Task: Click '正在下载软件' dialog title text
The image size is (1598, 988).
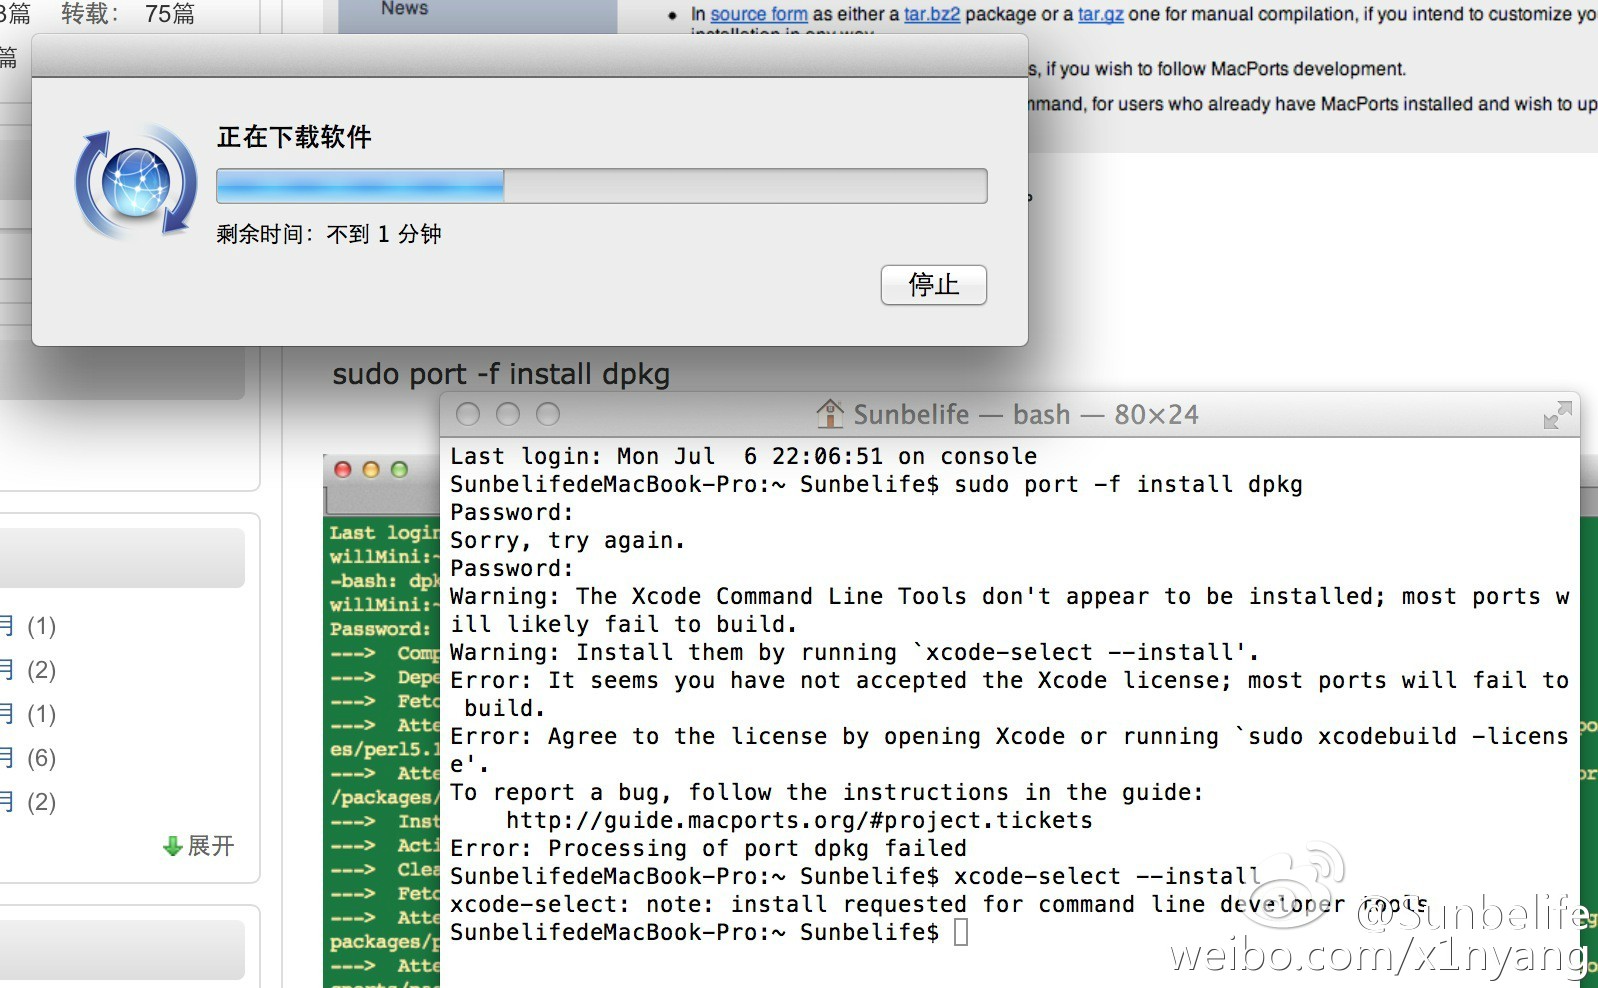Action: click(x=294, y=137)
